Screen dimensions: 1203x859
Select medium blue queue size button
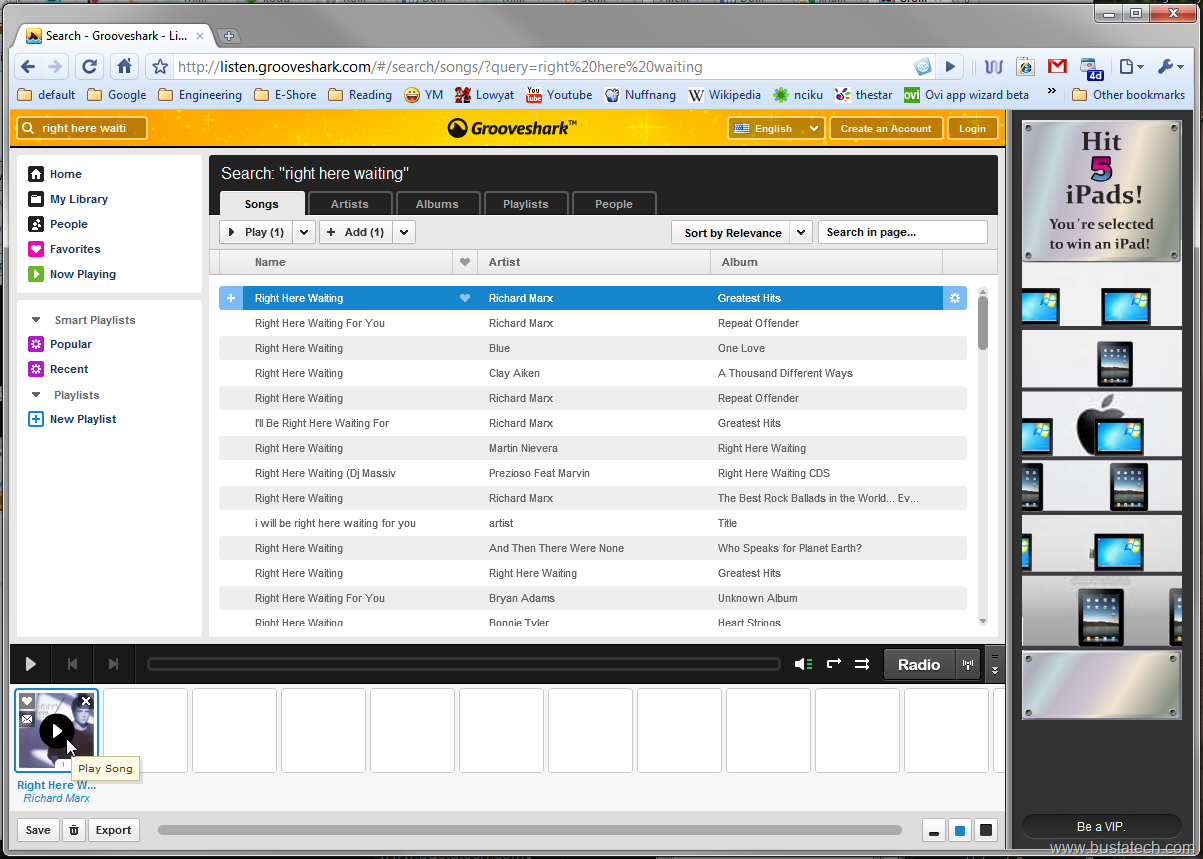[960, 830]
